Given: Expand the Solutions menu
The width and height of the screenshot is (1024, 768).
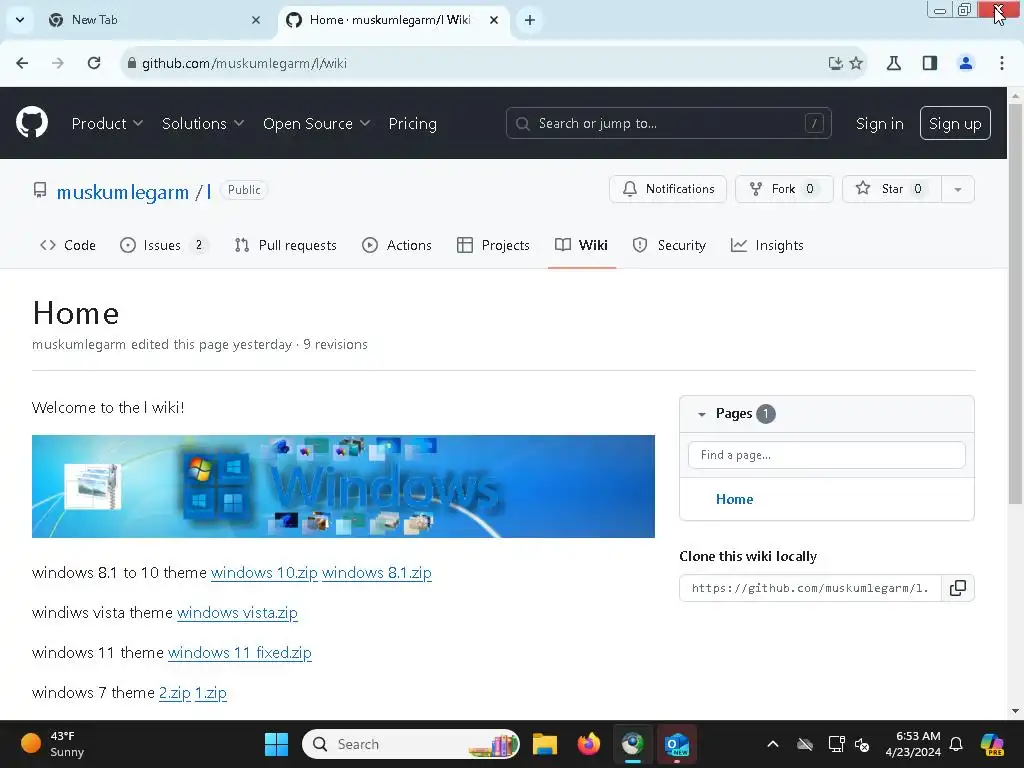Looking at the screenshot, I should pos(203,123).
